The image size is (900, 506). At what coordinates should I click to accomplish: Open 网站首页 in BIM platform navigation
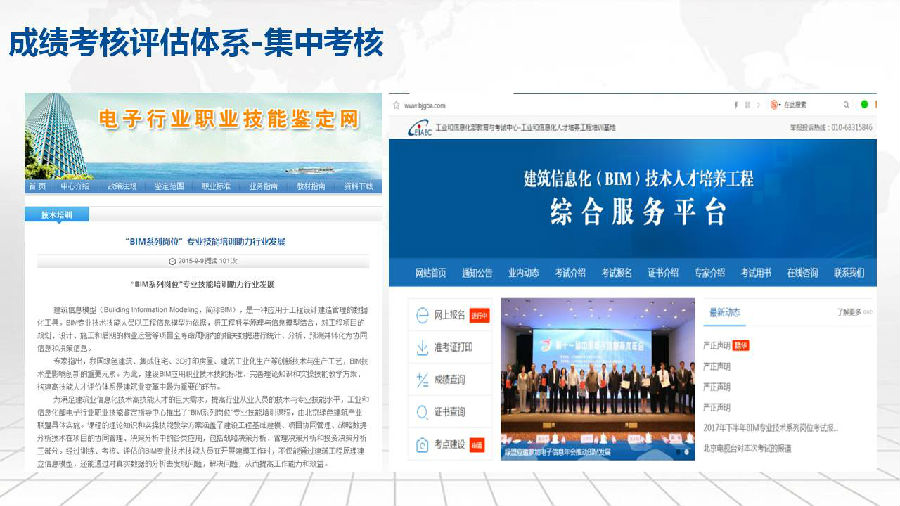point(430,273)
